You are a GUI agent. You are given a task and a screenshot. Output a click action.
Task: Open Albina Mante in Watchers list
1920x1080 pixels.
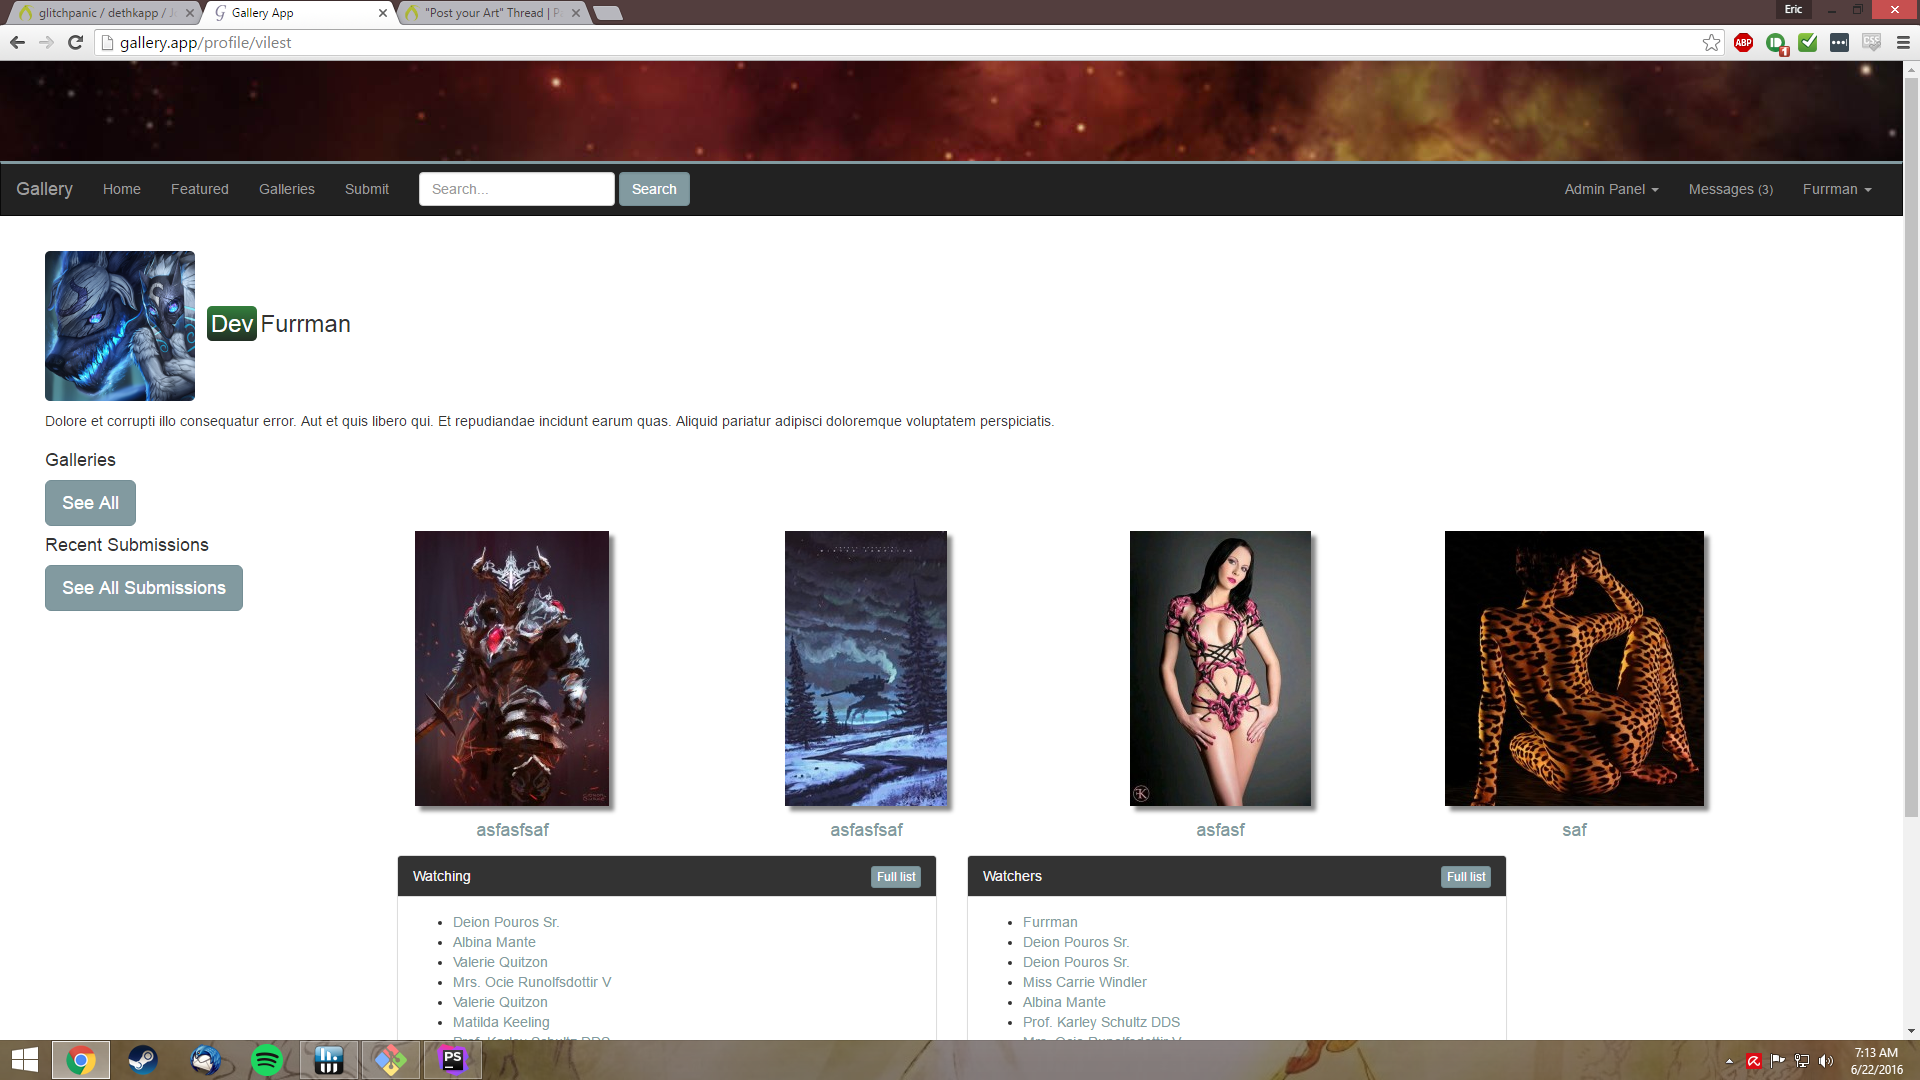coord(1064,1002)
